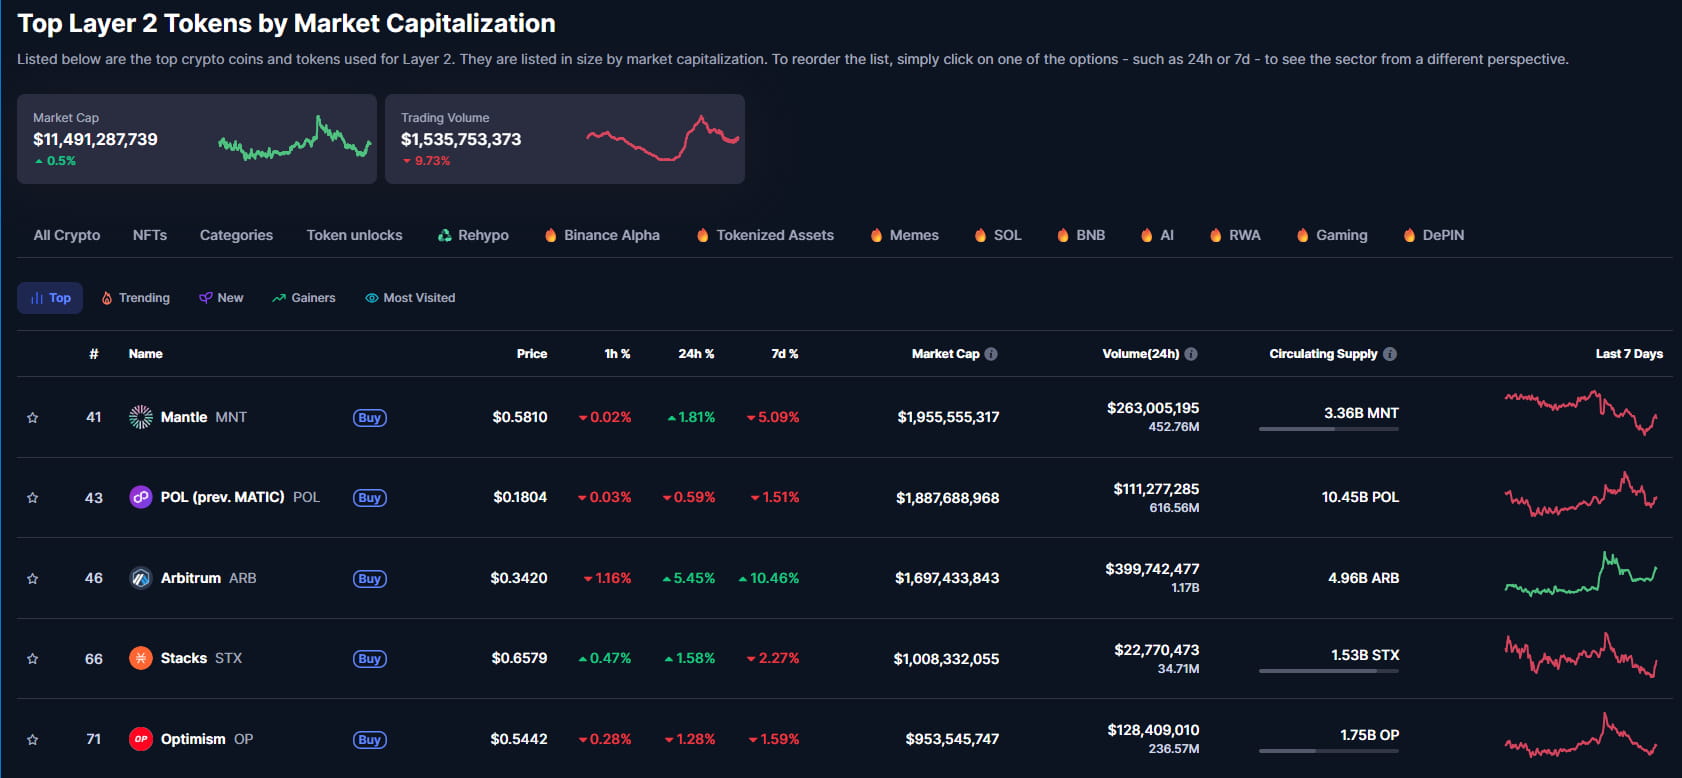Click the Circulating Supply info icon

pos(1390,354)
